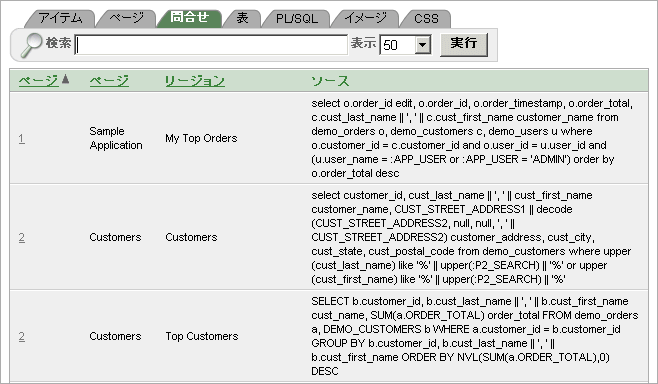
Task: Sort by the first ページ column header
Action: pos(38,81)
